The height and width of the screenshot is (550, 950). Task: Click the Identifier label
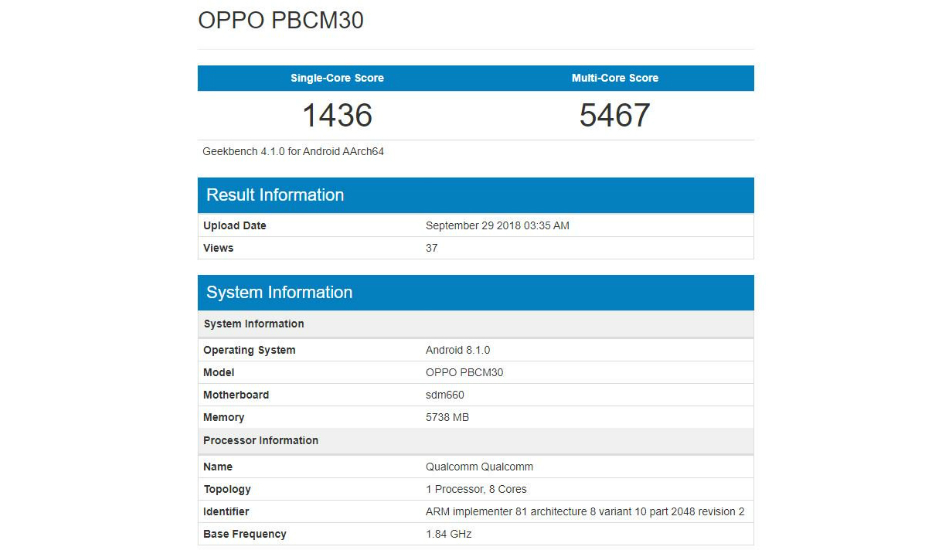(x=226, y=512)
